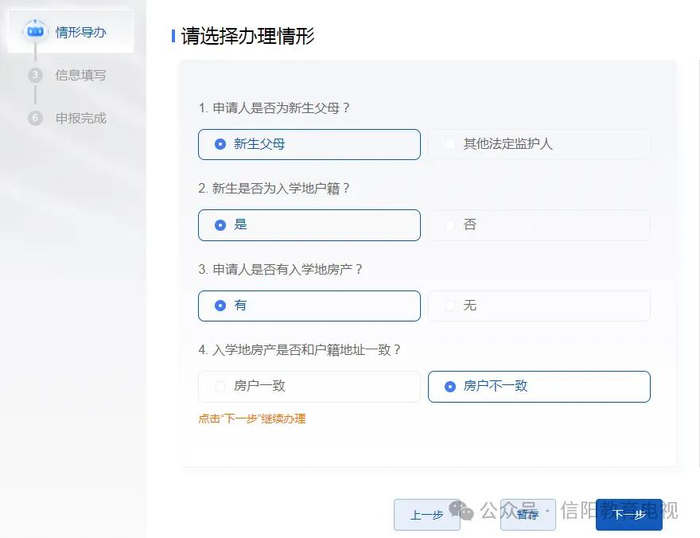The height and width of the screenshot is (538, 700).
Task: Go to the 信息填写 step label
Action: (81, 75)
